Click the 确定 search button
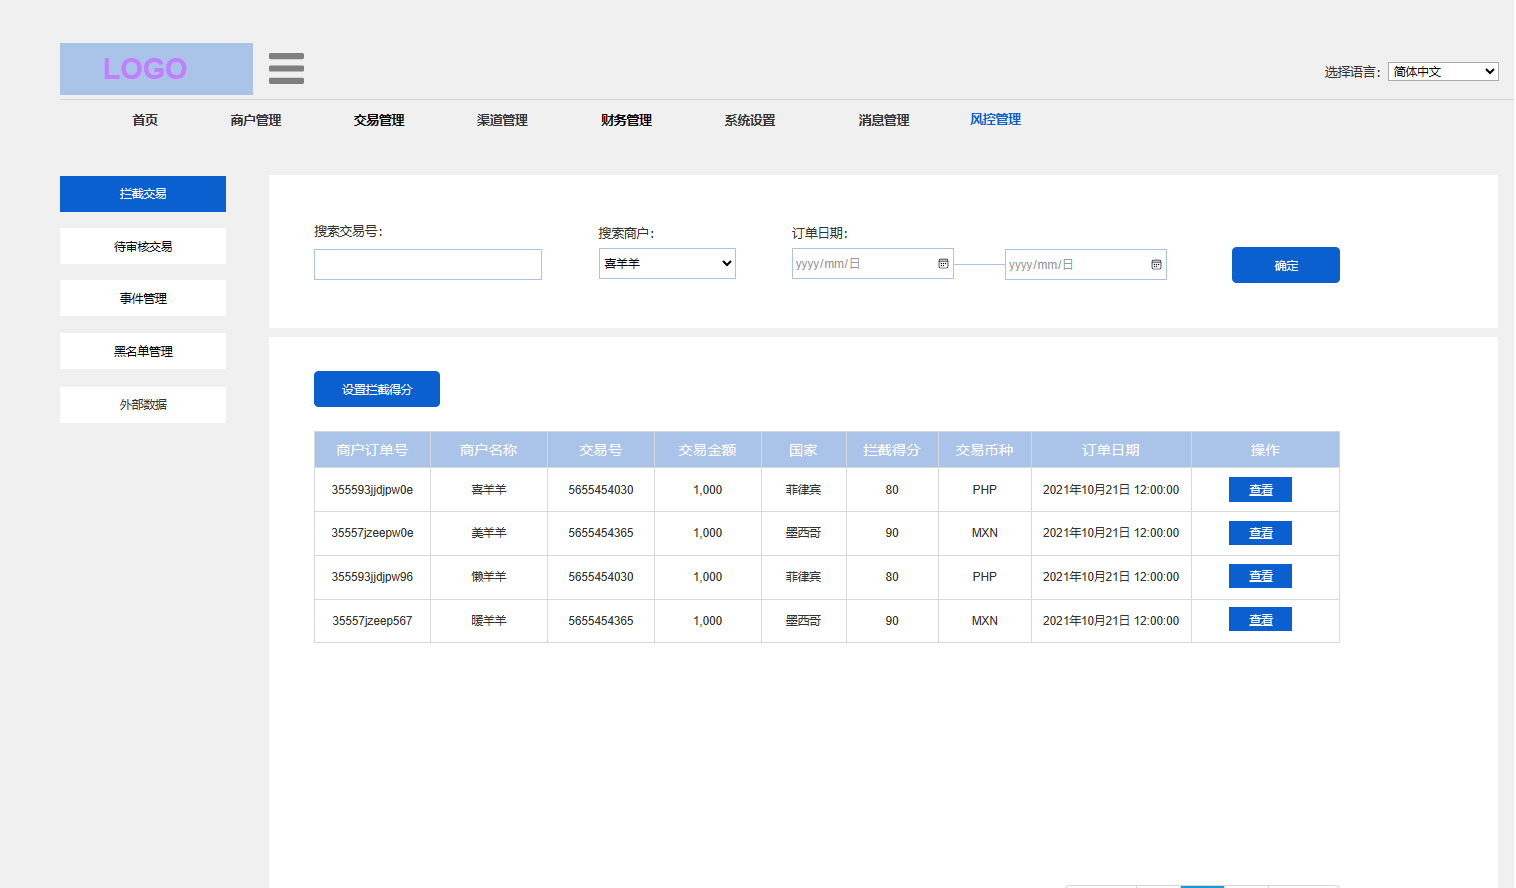 [1286, 265]
